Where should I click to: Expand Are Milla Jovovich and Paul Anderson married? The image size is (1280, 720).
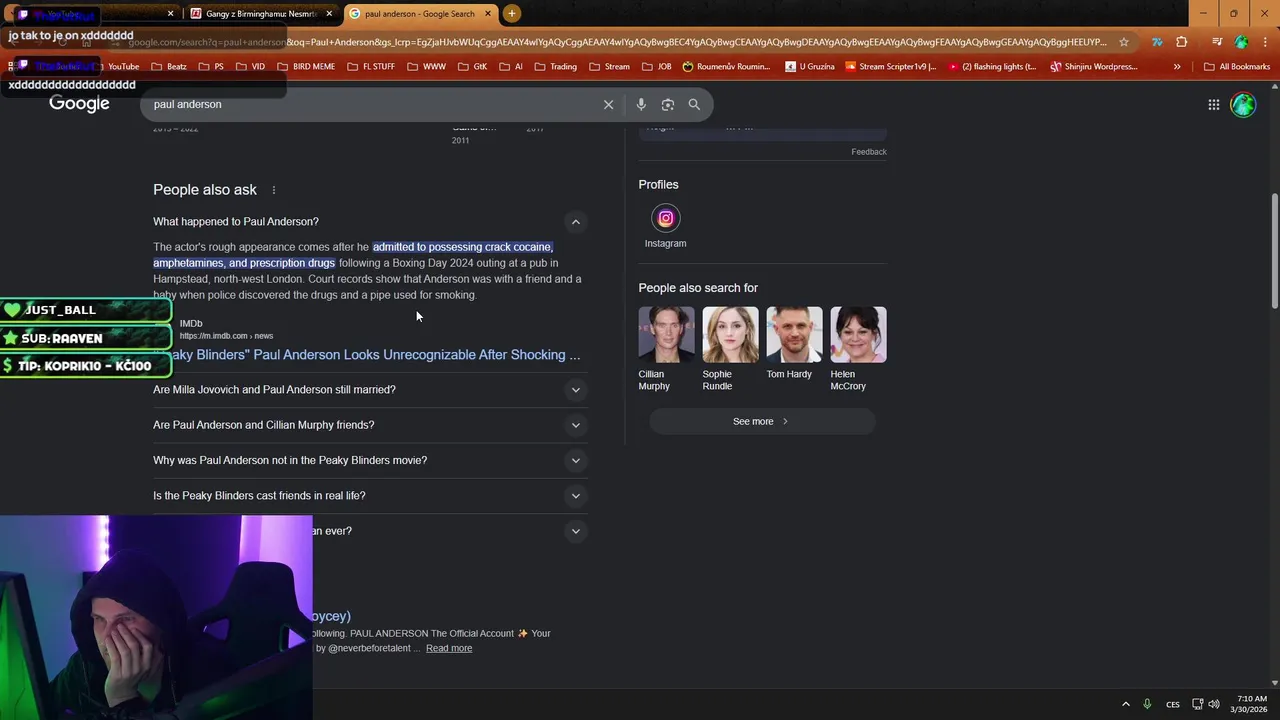[575, 390]
